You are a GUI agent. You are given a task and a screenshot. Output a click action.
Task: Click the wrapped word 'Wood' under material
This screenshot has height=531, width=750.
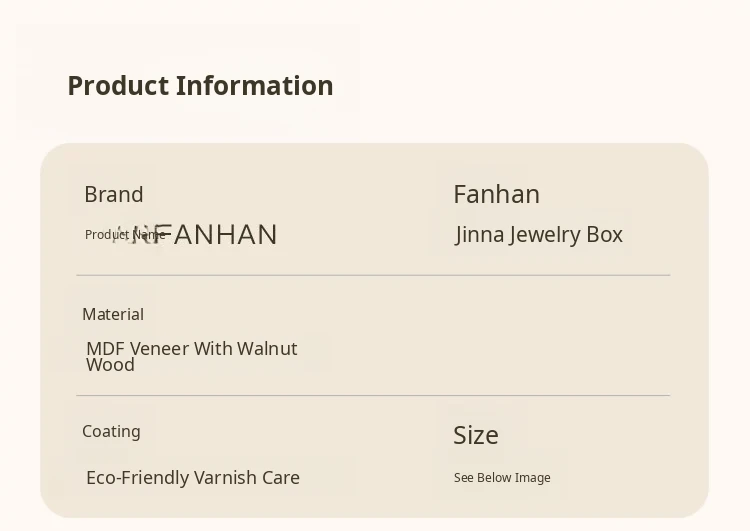point(110,365)
